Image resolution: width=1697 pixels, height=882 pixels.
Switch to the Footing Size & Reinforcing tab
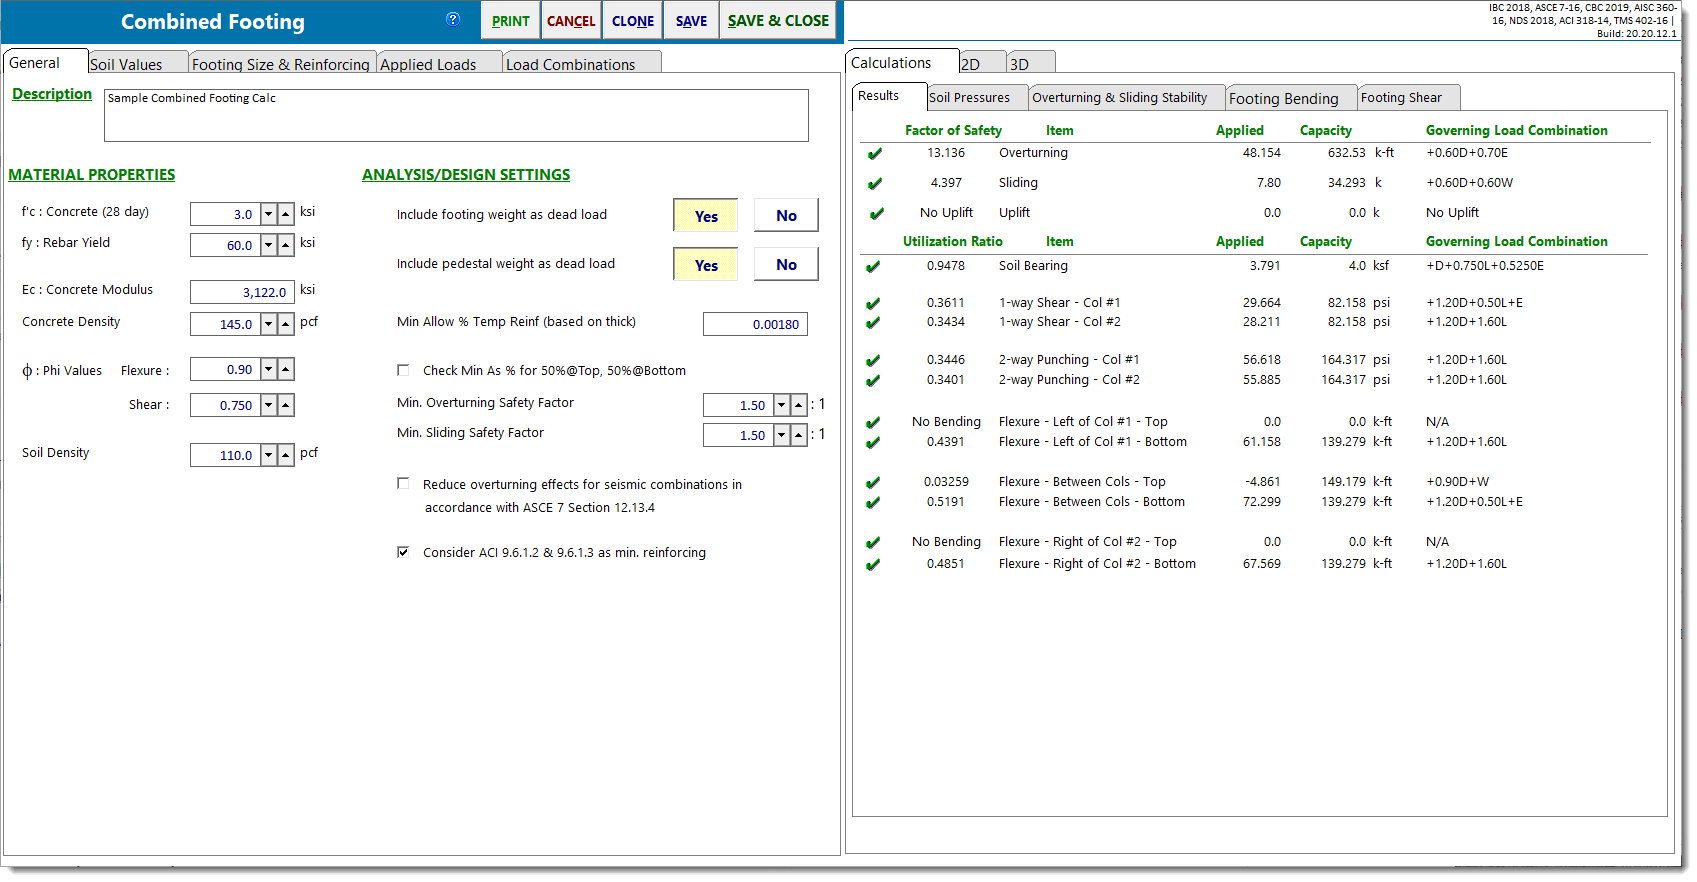(280, 64)
